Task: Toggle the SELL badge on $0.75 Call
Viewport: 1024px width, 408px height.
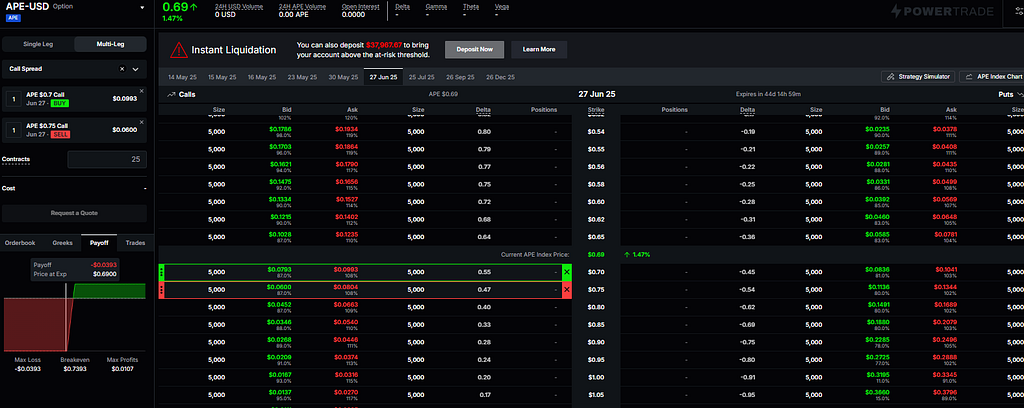Action: click(x=62, y=134)
